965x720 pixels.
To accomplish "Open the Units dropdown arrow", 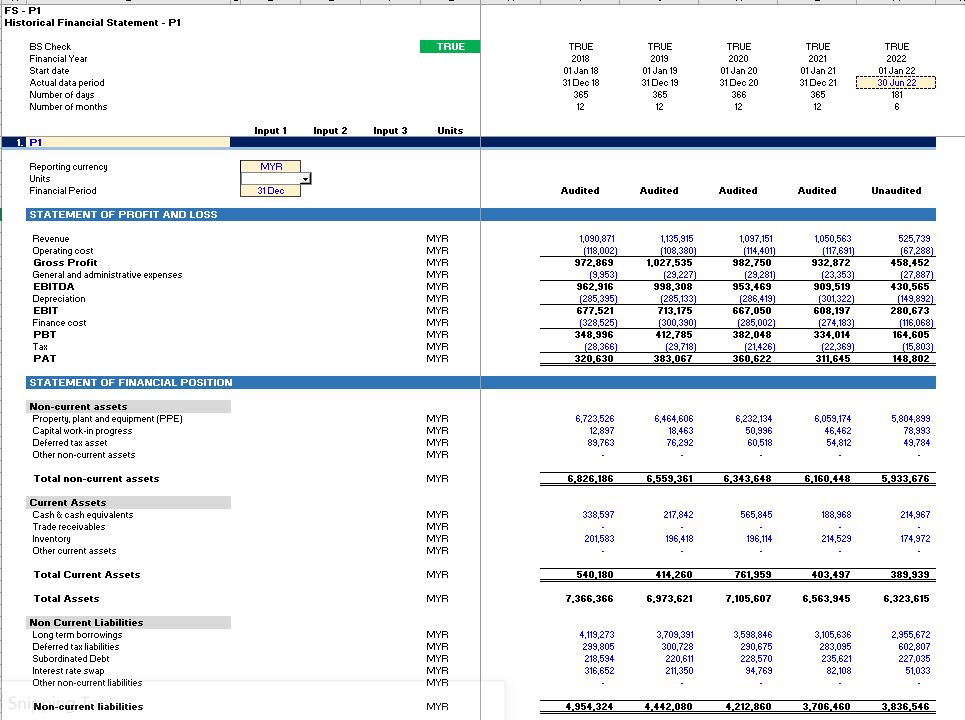I will [306, 178].
